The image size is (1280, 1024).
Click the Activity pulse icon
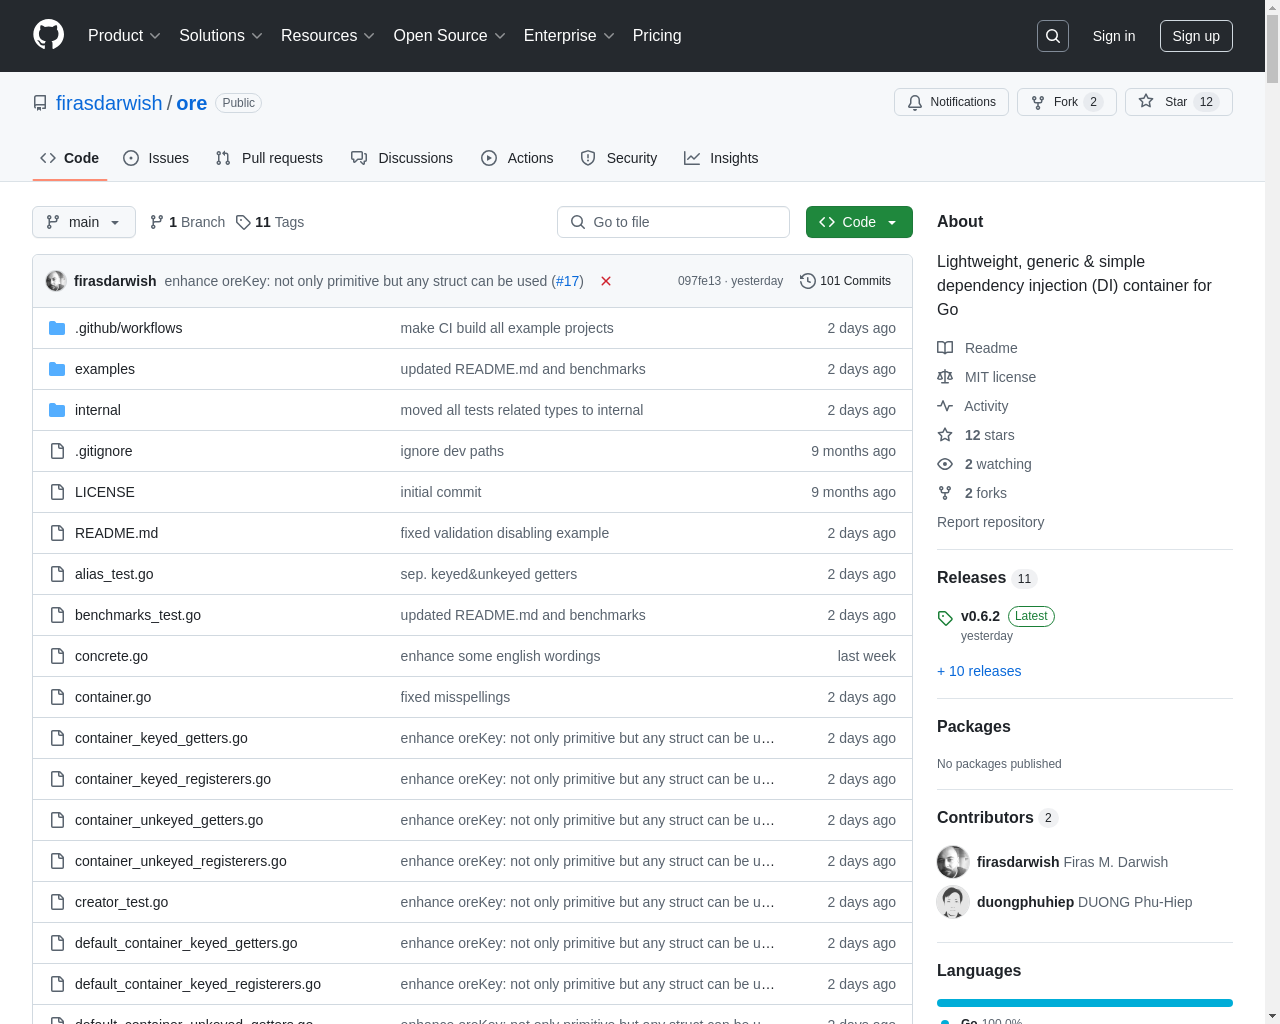945,406
